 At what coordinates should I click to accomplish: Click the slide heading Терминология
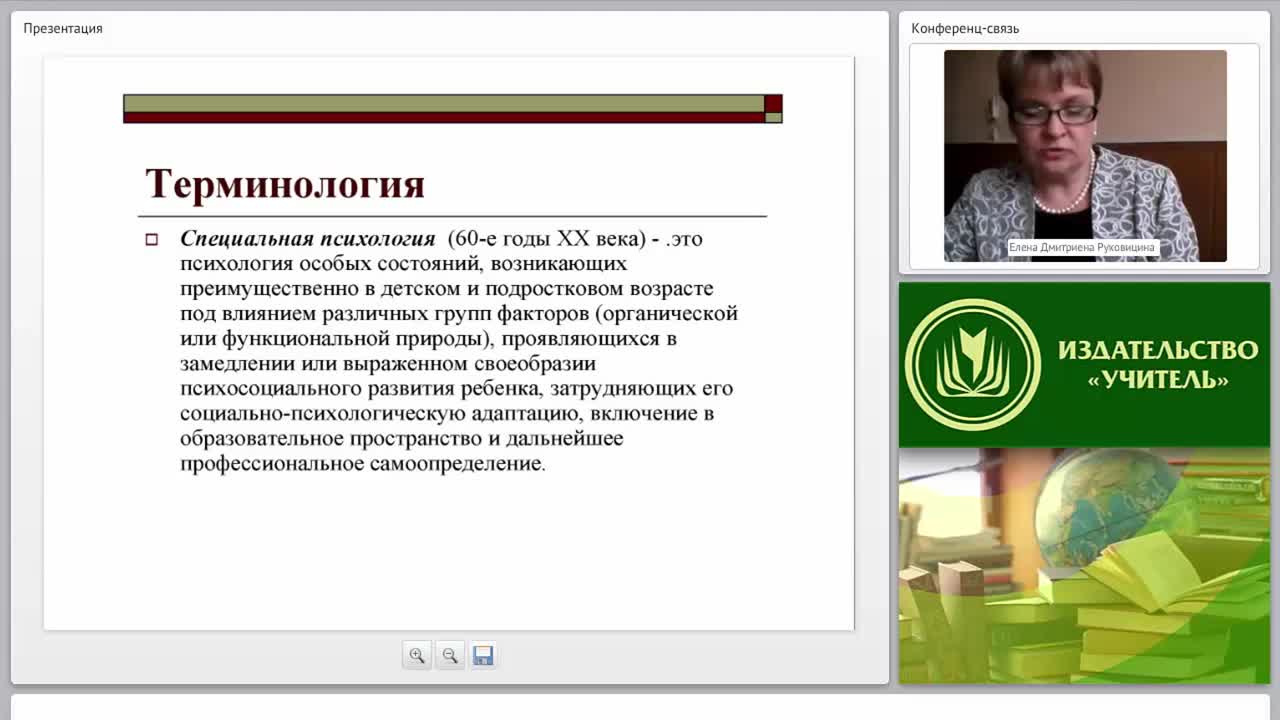285,184
